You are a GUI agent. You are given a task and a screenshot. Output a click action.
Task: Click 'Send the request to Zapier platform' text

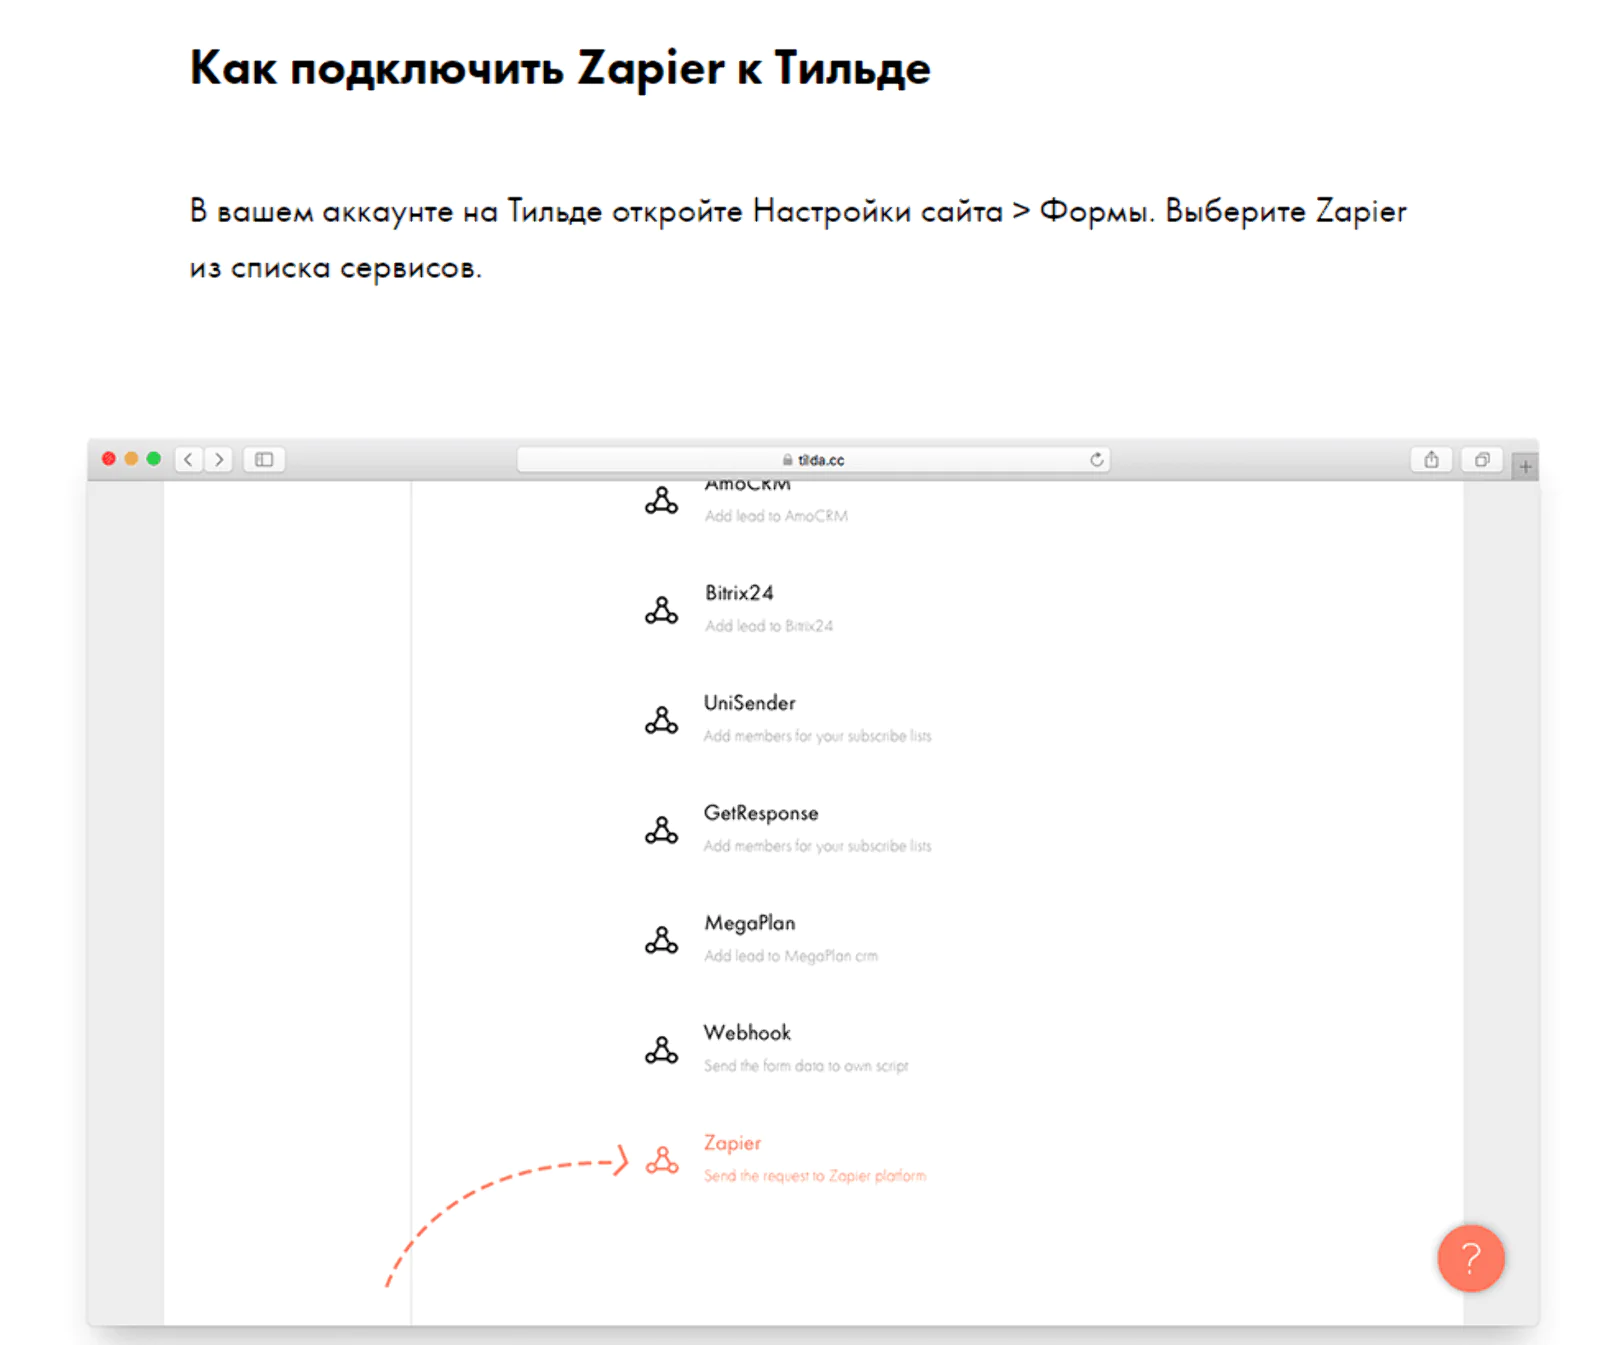pos(815,1176)
